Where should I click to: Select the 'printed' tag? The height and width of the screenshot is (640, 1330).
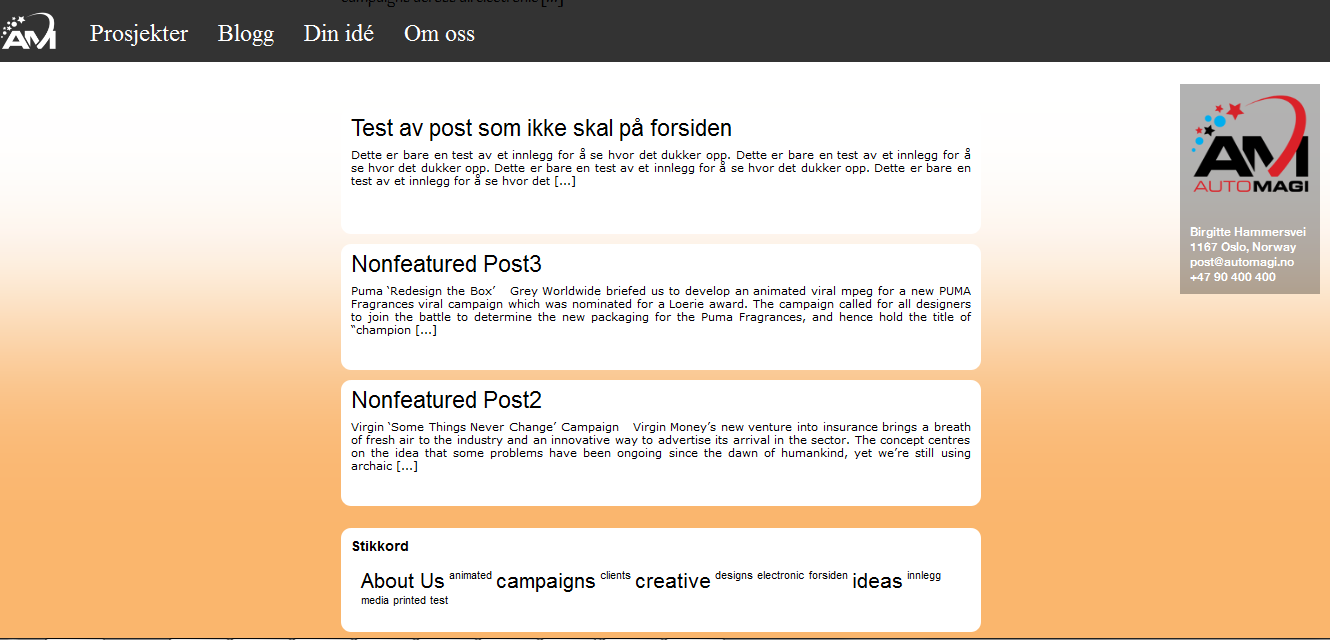pyautogui.click(x=409, y=601)
